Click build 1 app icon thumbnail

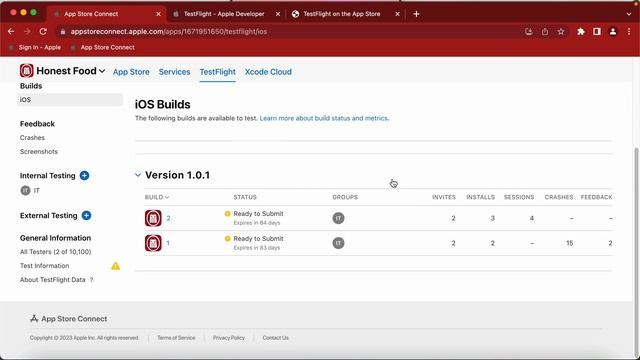pos(153,243)
